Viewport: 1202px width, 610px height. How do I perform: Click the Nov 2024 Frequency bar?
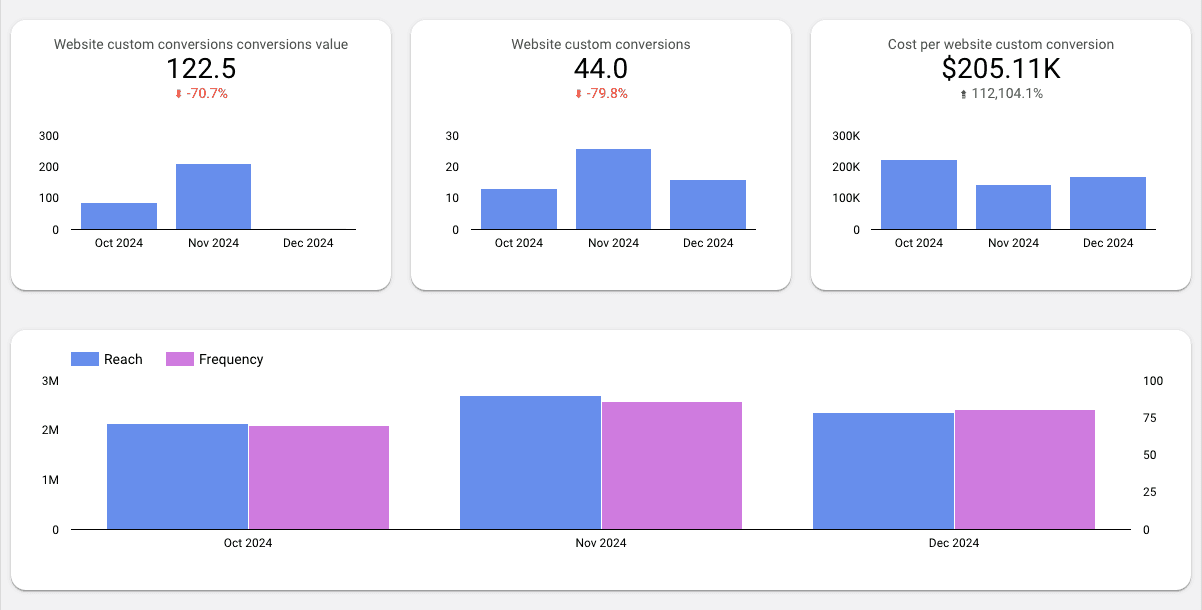pos(672,466)
